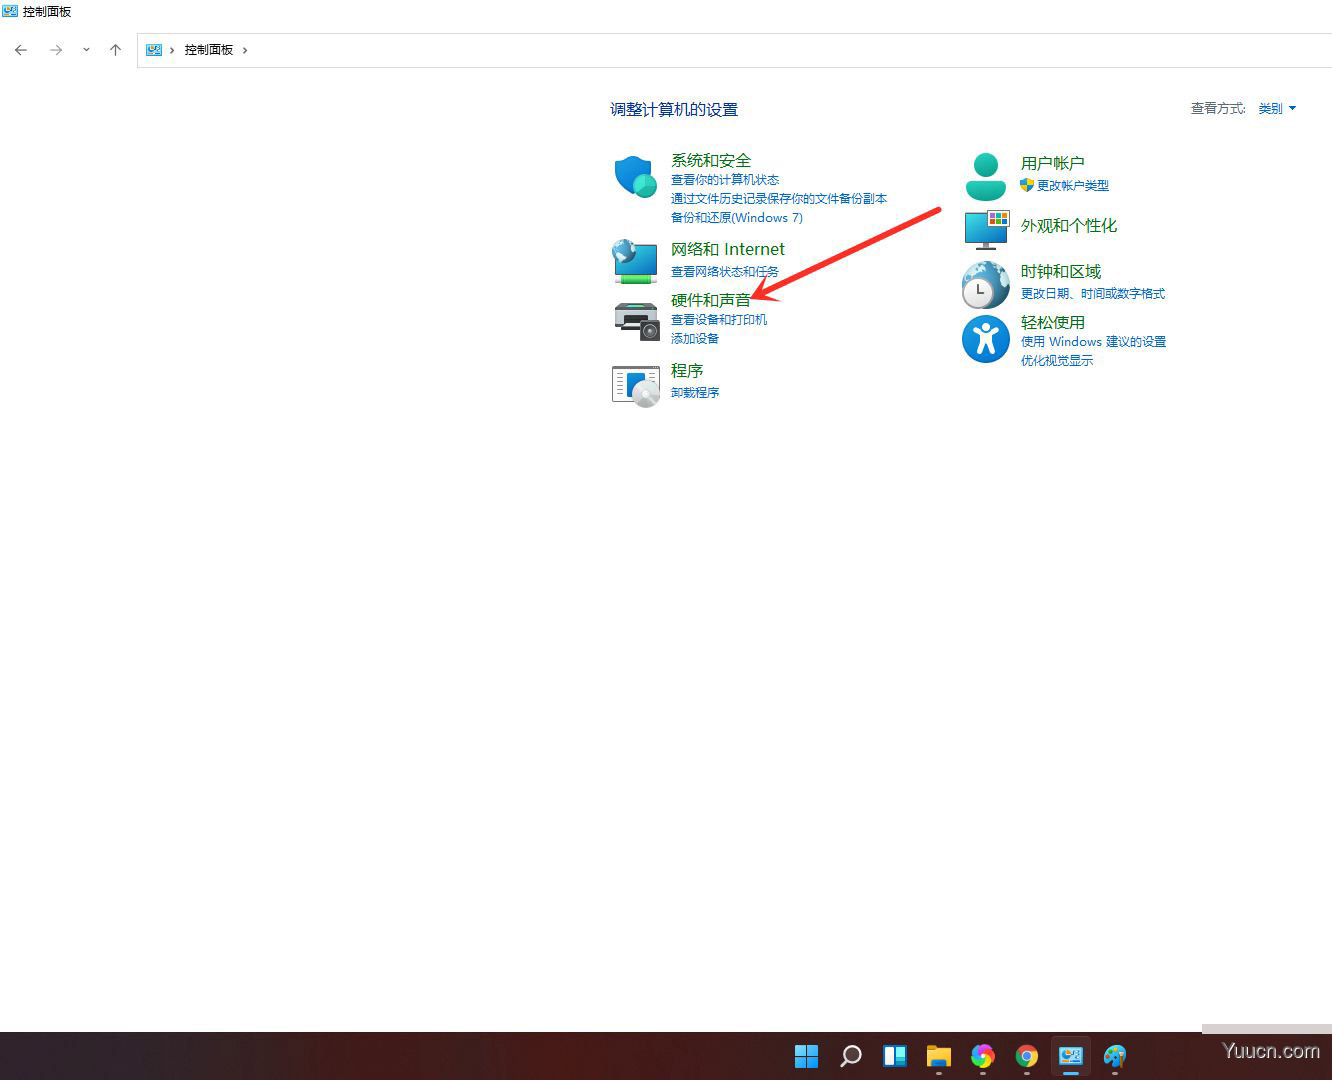Screen dimensions: 1332x1080
Task: Go up one level with the up arrow
Action: [x=115, y=50]
